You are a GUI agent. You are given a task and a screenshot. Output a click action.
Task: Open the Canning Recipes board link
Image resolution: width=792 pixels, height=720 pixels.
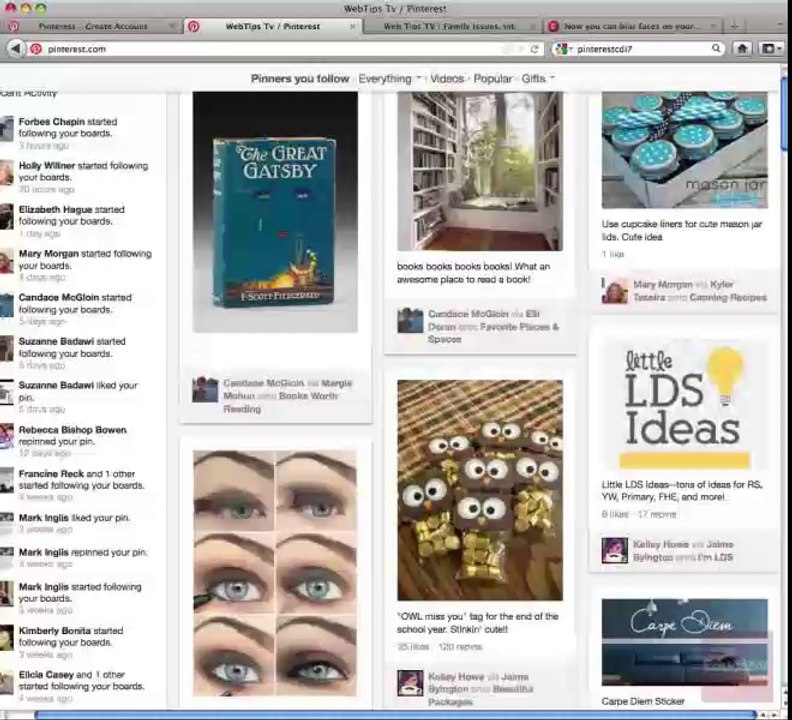728,298
